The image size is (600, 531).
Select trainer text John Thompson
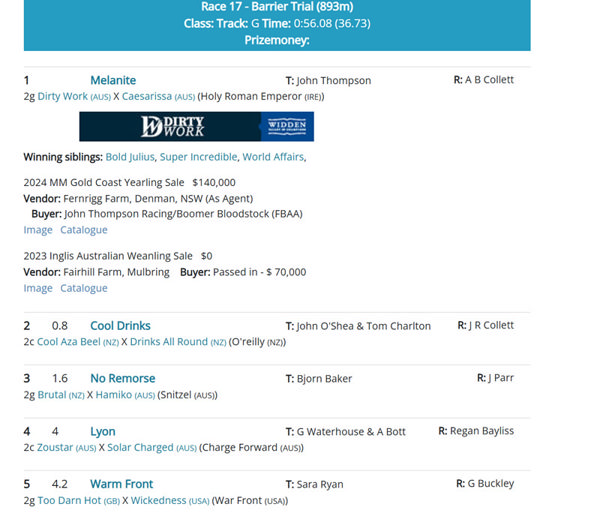[x=334, y=81]
